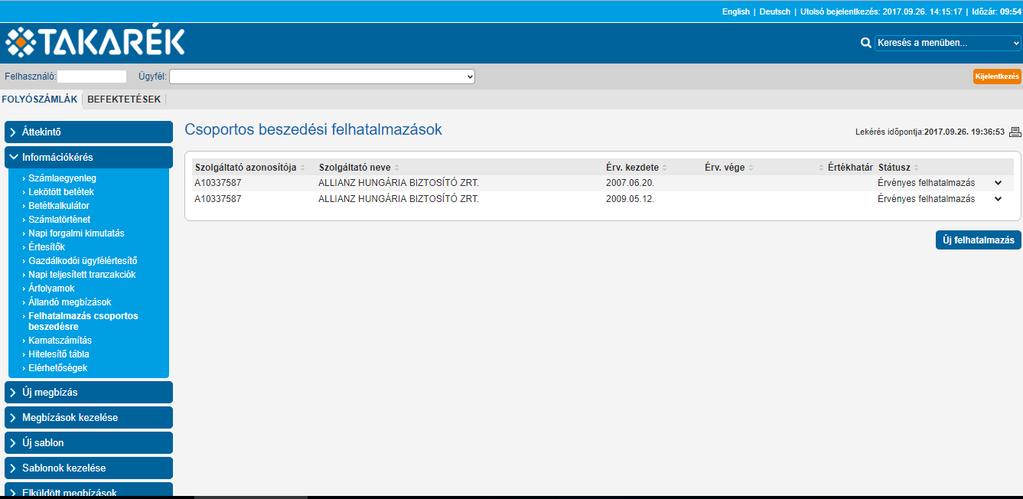Click the Új felhatalmazás button
Viewport: 1023px width, 499px height.
978,240
